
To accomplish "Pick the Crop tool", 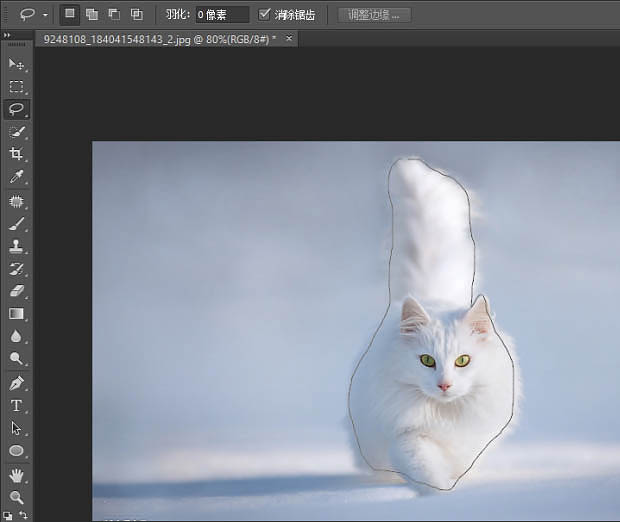I will click(x=16, y=154).
